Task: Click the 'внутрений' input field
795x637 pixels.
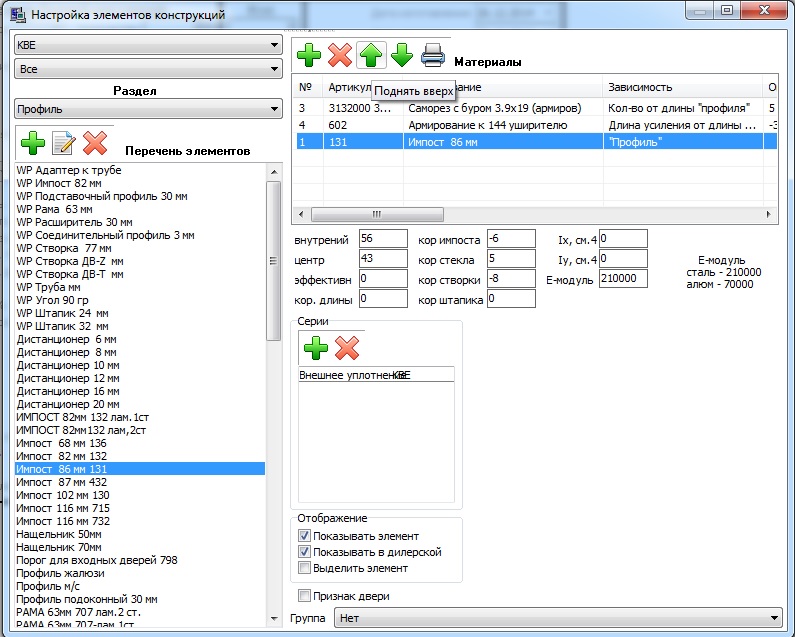Action: coord(383,238)
